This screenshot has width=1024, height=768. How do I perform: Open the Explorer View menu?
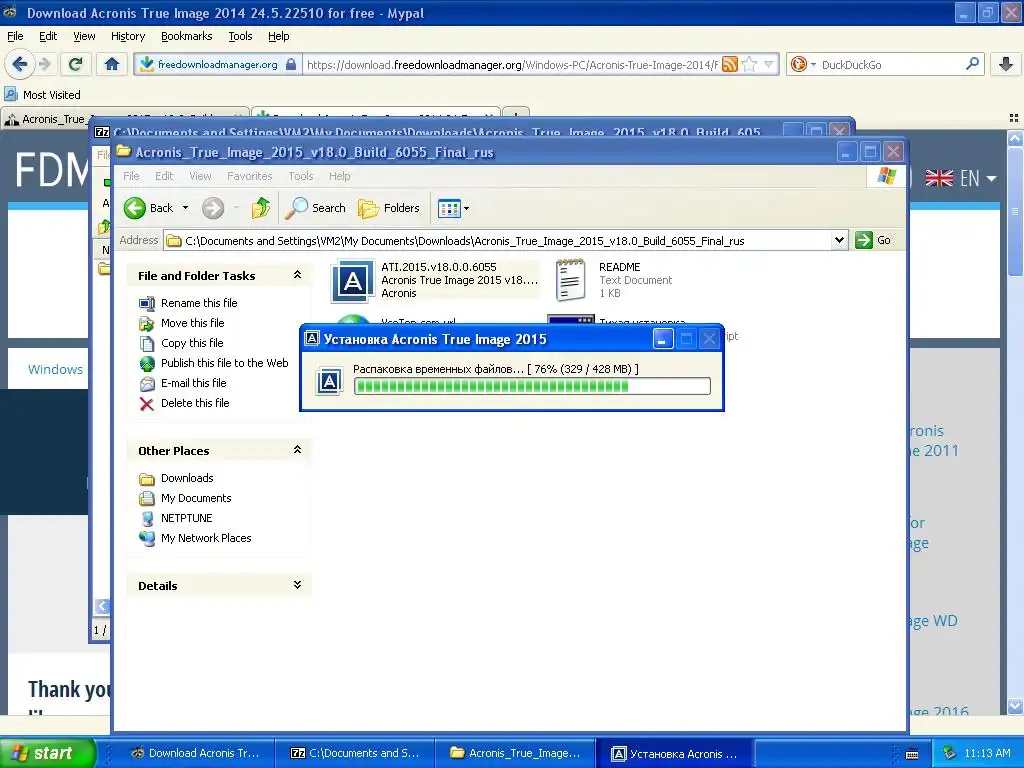pos(200,176)
